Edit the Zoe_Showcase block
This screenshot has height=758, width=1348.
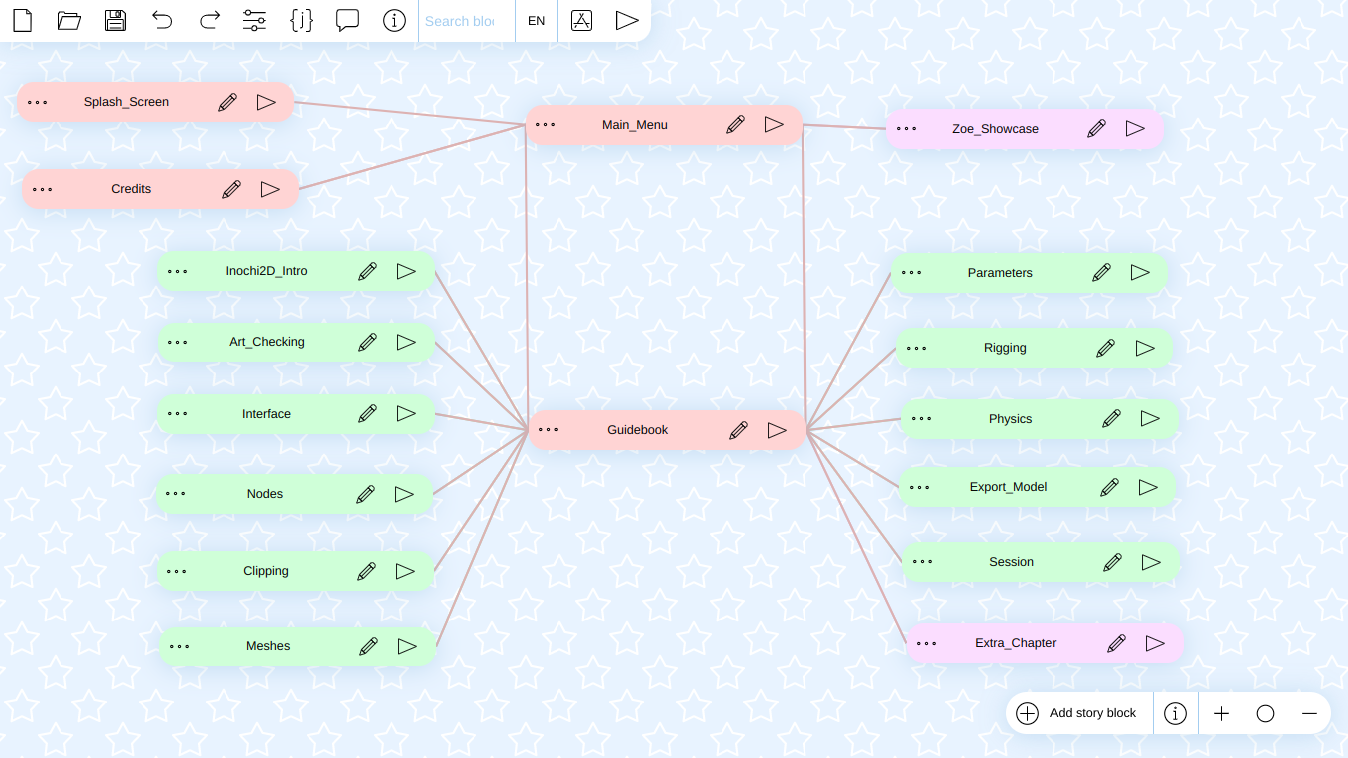tap(1097, 129)
